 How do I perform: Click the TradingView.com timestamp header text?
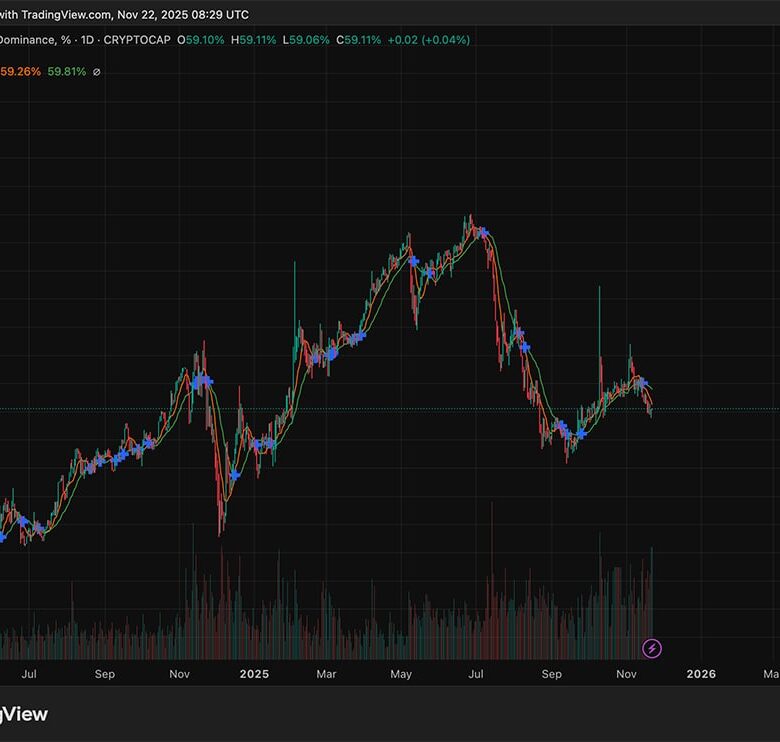(x=125, y=15)
